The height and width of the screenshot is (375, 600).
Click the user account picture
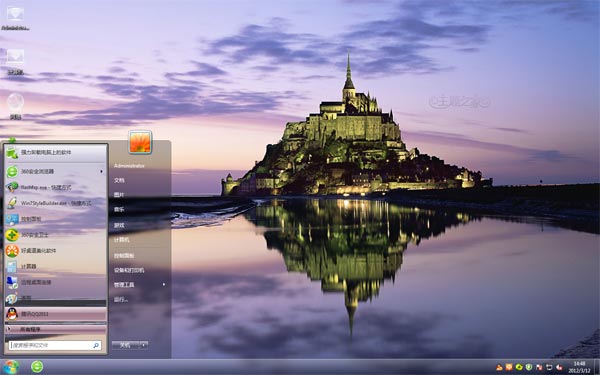click(x=140, y=142)
